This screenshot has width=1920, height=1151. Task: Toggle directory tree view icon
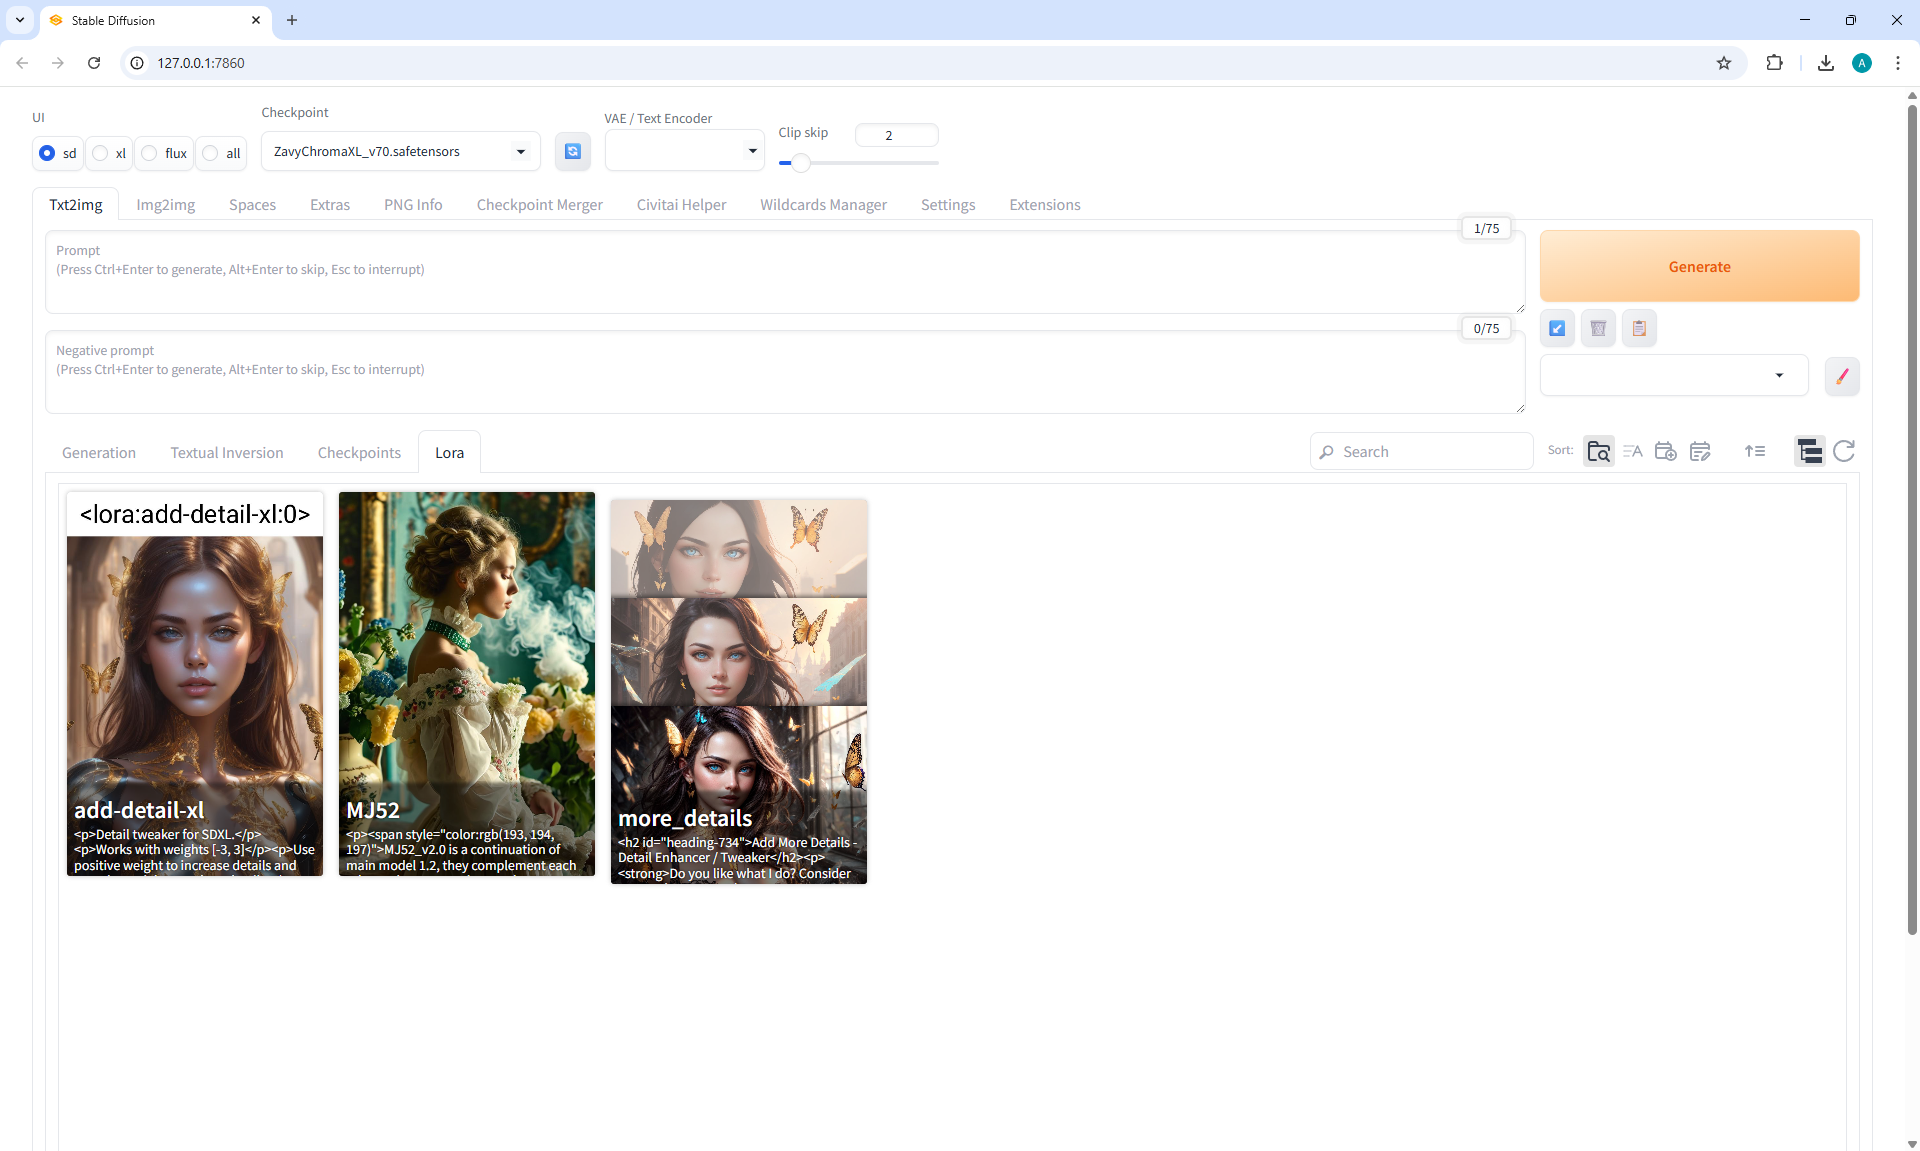click(x=1809, y=451)
